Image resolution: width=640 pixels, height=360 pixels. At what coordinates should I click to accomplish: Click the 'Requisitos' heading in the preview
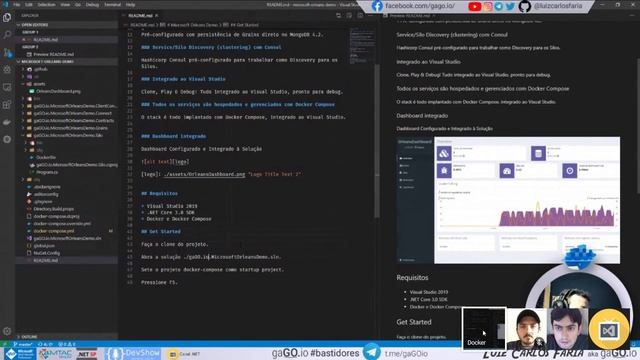pyautogui.click(x=412, y=278)
